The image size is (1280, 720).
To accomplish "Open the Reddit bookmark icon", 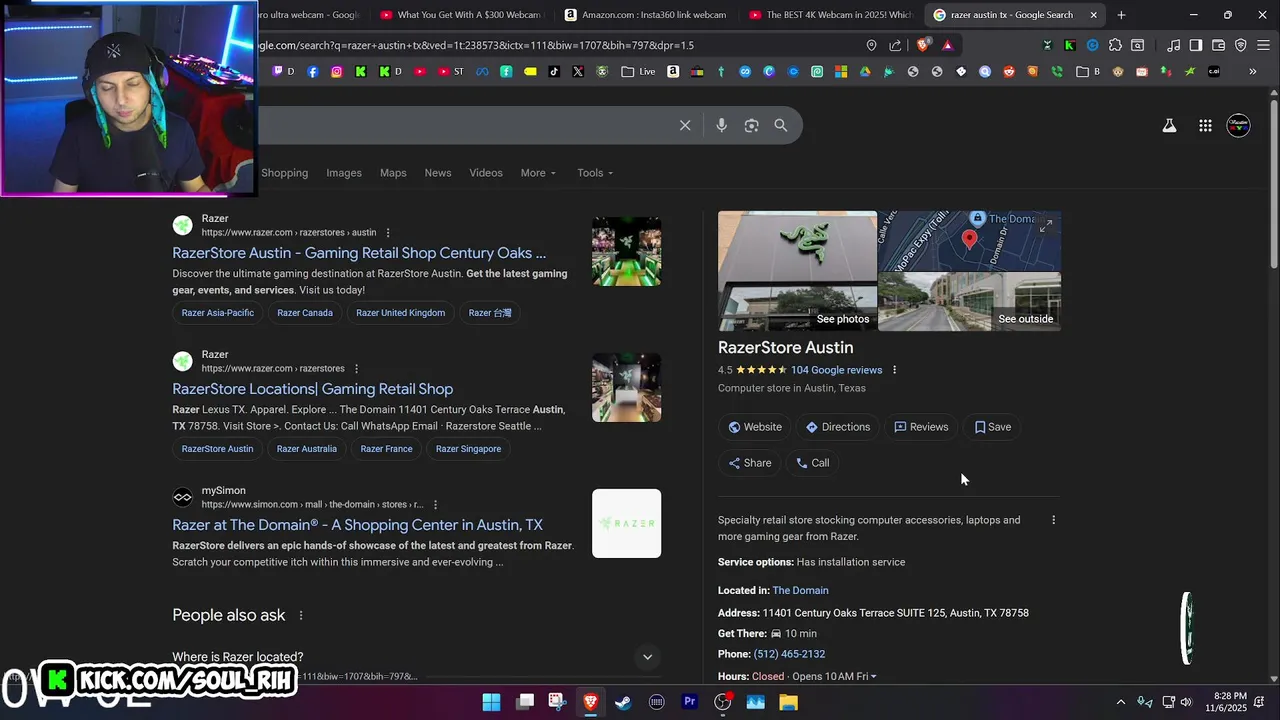I will pyautogui.click(x=1008, y=71).
